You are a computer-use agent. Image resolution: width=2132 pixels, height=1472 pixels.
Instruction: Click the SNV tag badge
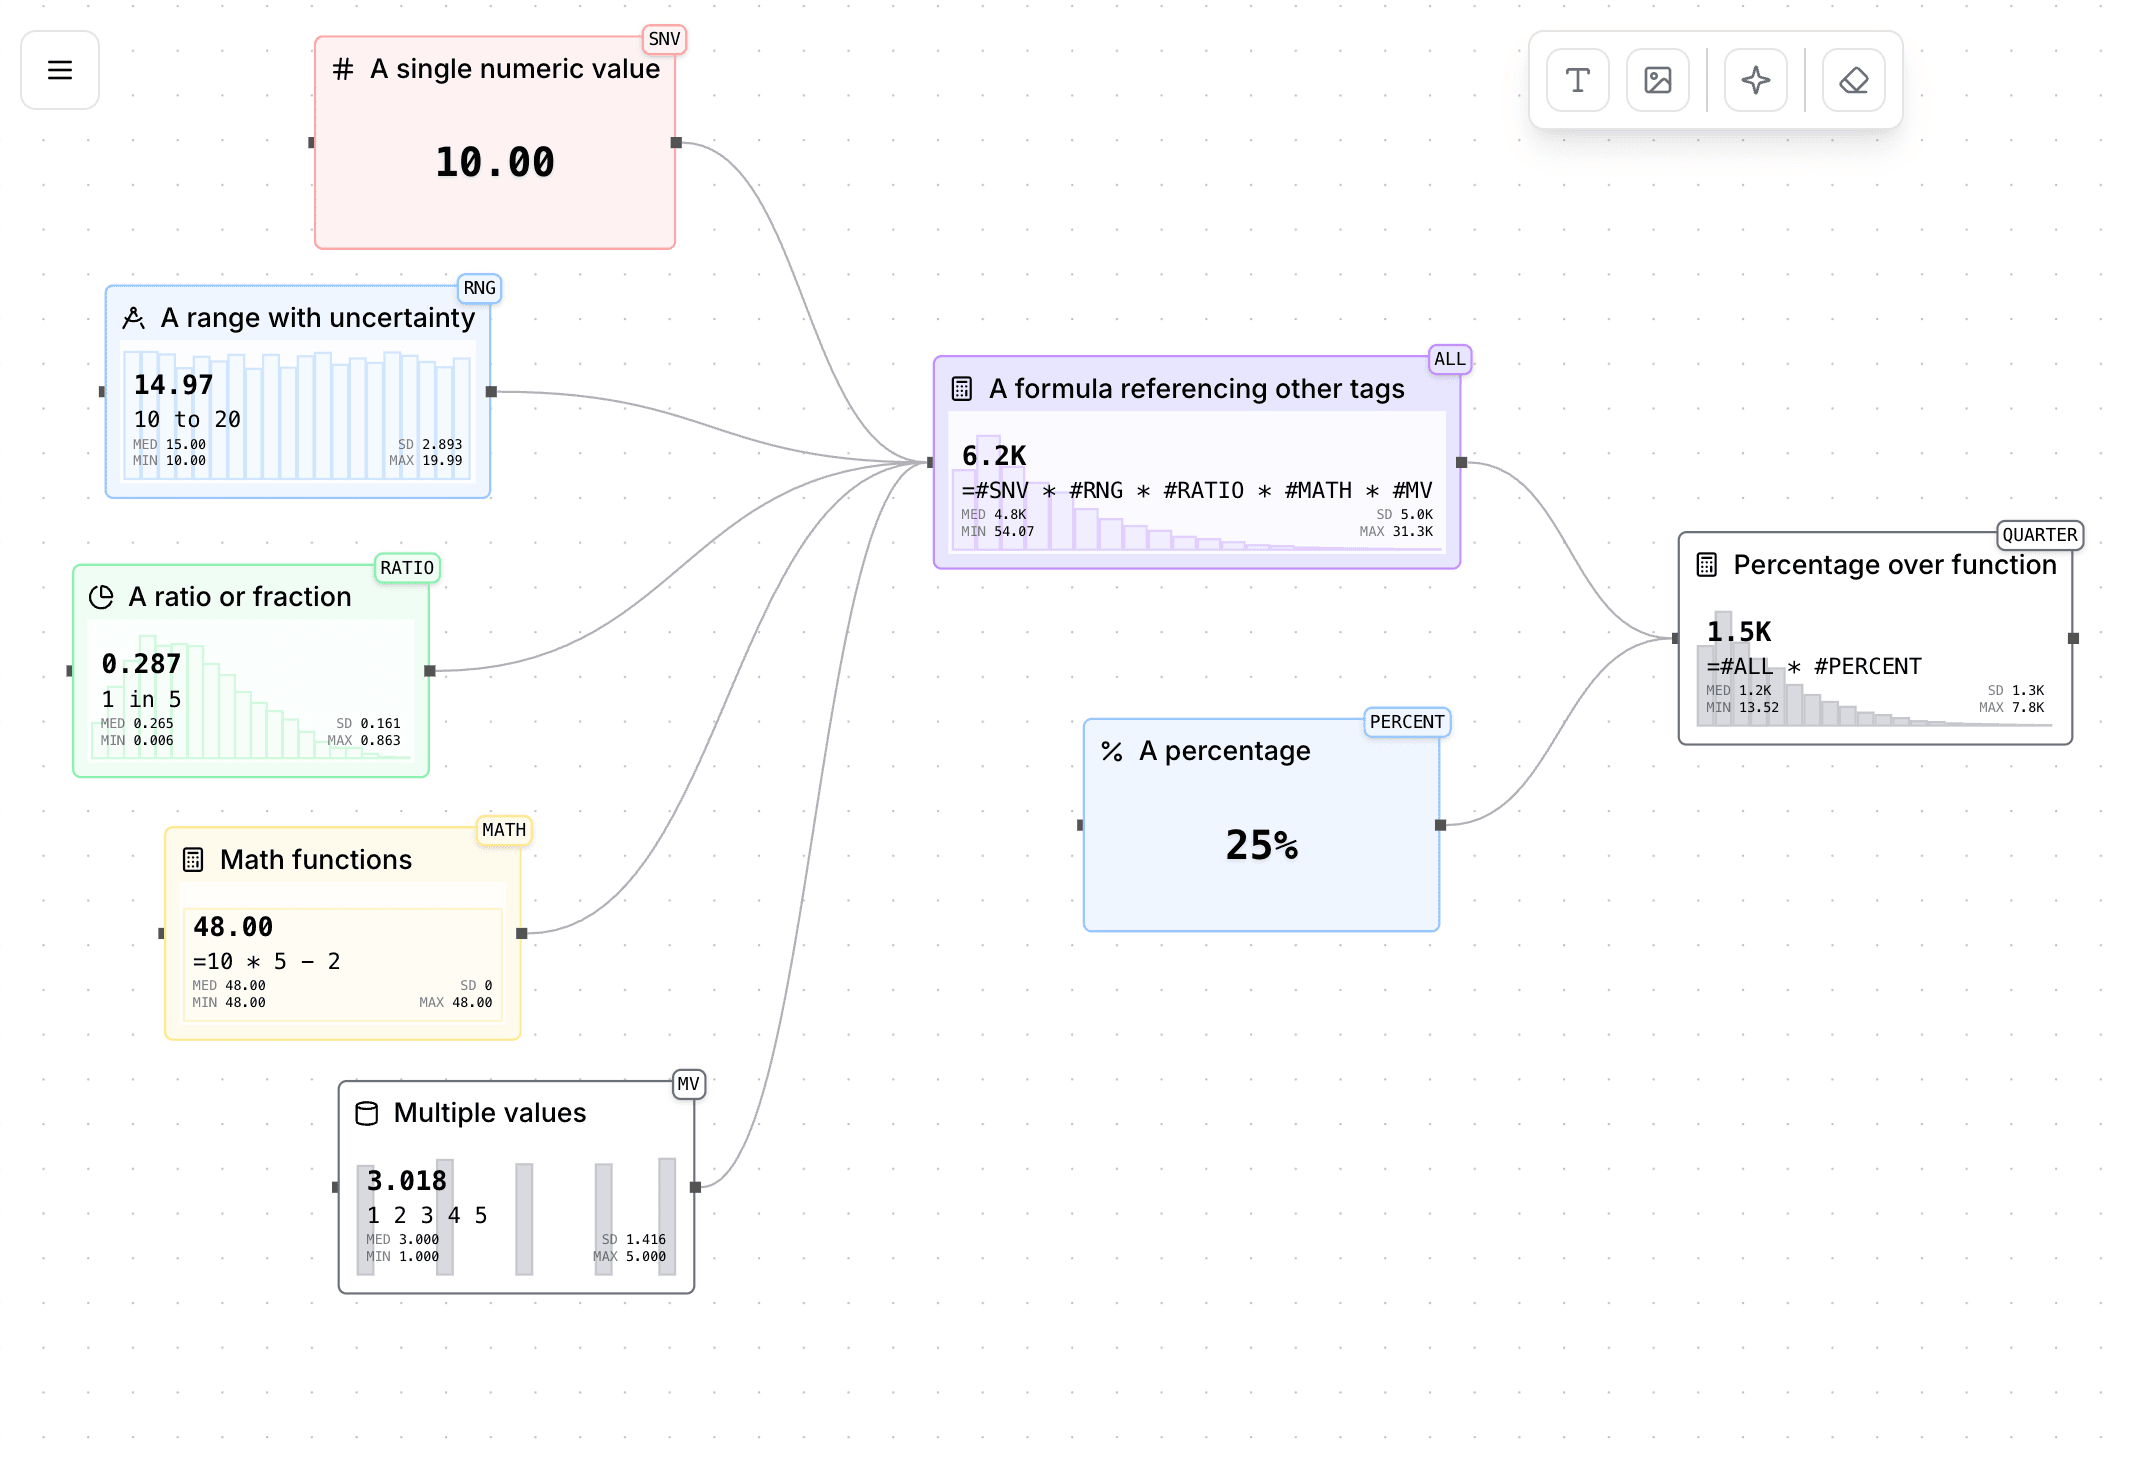coord(664,39)
